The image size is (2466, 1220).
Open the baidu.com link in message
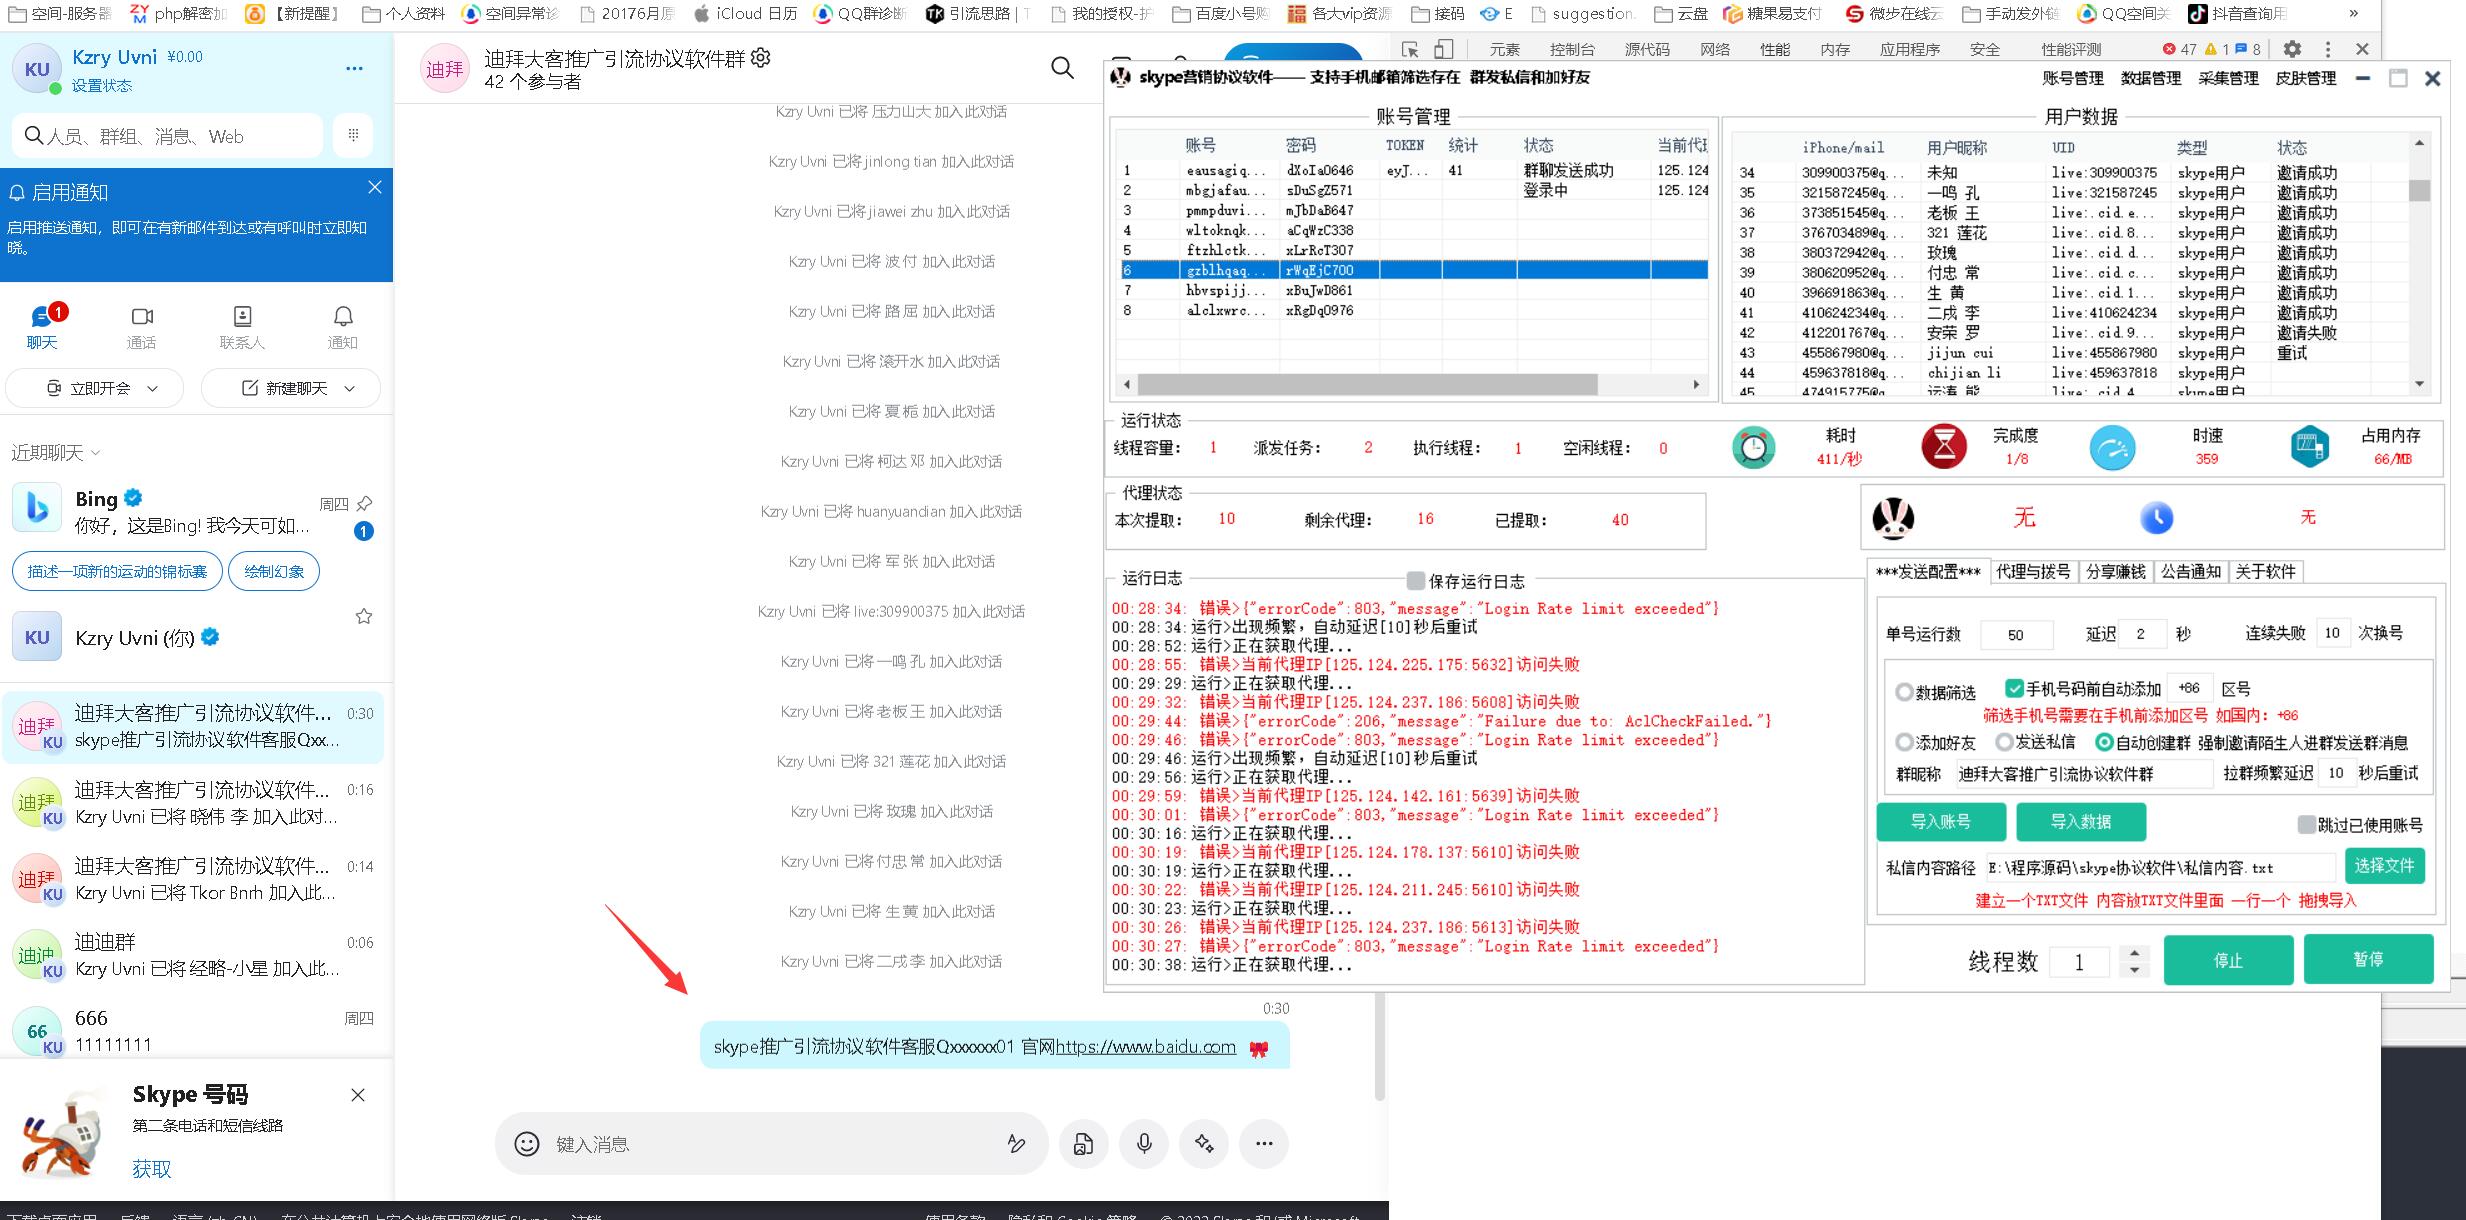(x=1146, y=1047)
